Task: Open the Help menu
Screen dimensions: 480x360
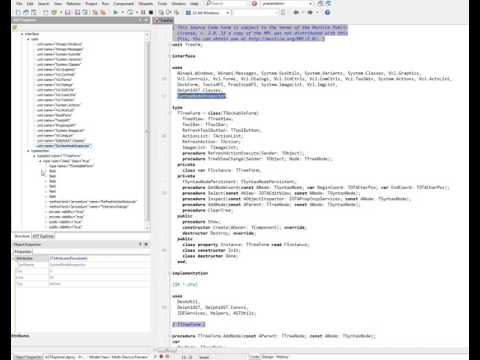Action: click(x=194, y=4)
